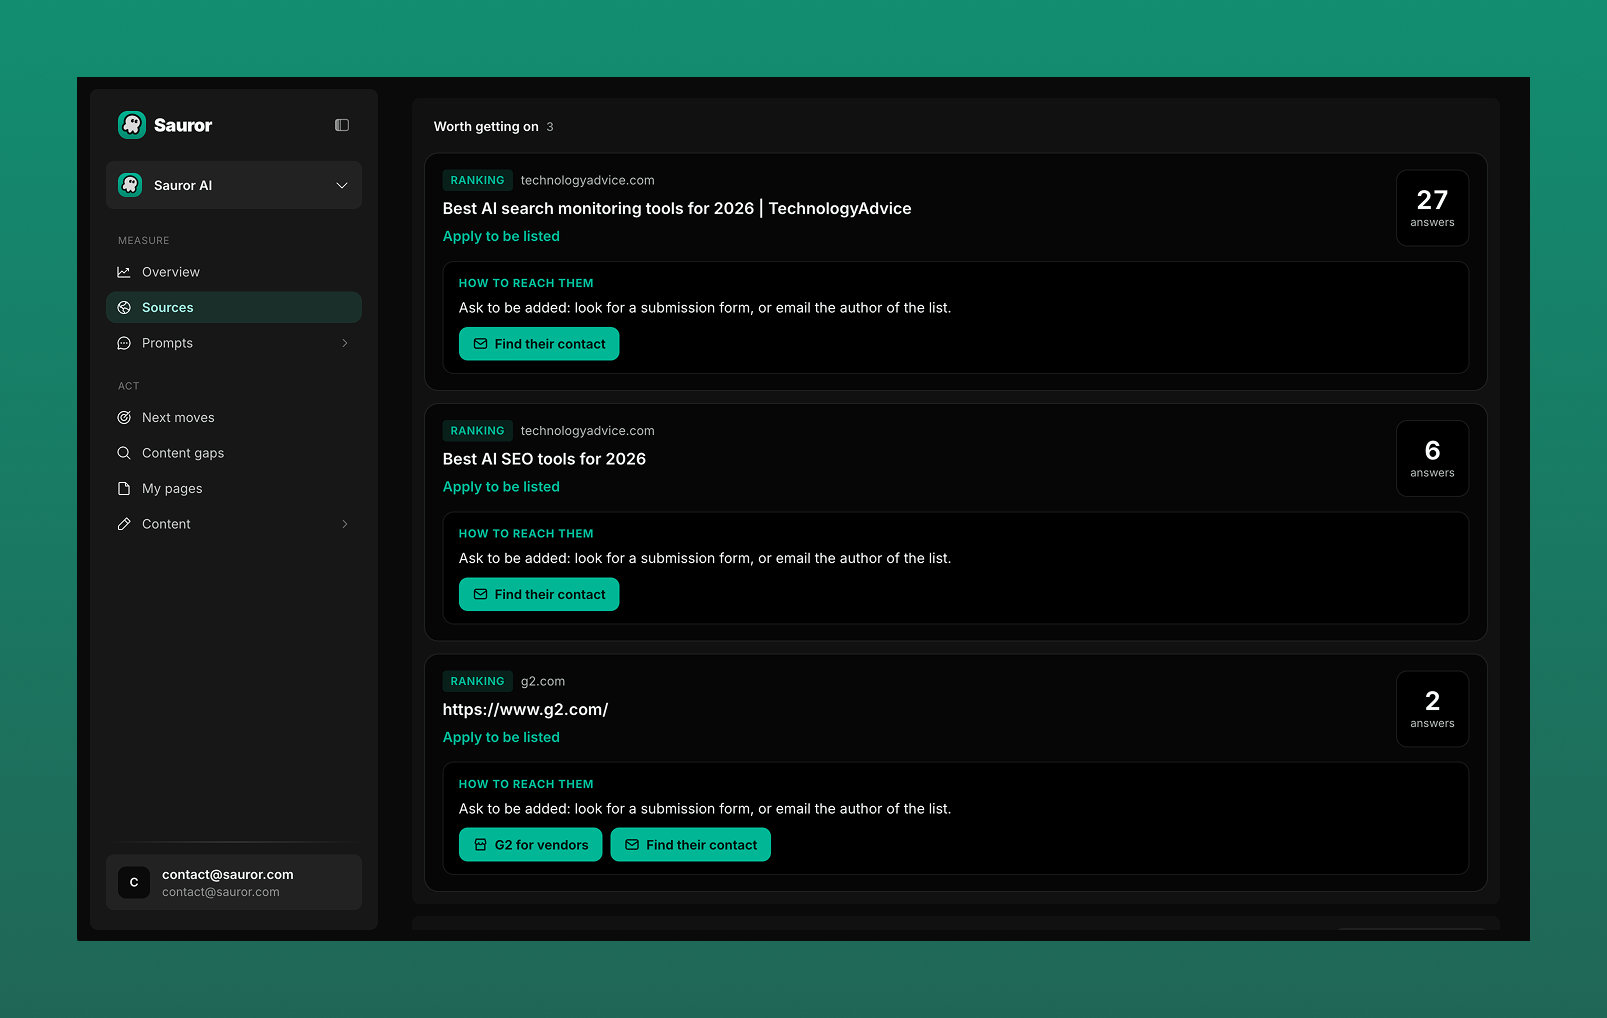Click the RANKING badge on the 6 answers card

coord(478,431)
